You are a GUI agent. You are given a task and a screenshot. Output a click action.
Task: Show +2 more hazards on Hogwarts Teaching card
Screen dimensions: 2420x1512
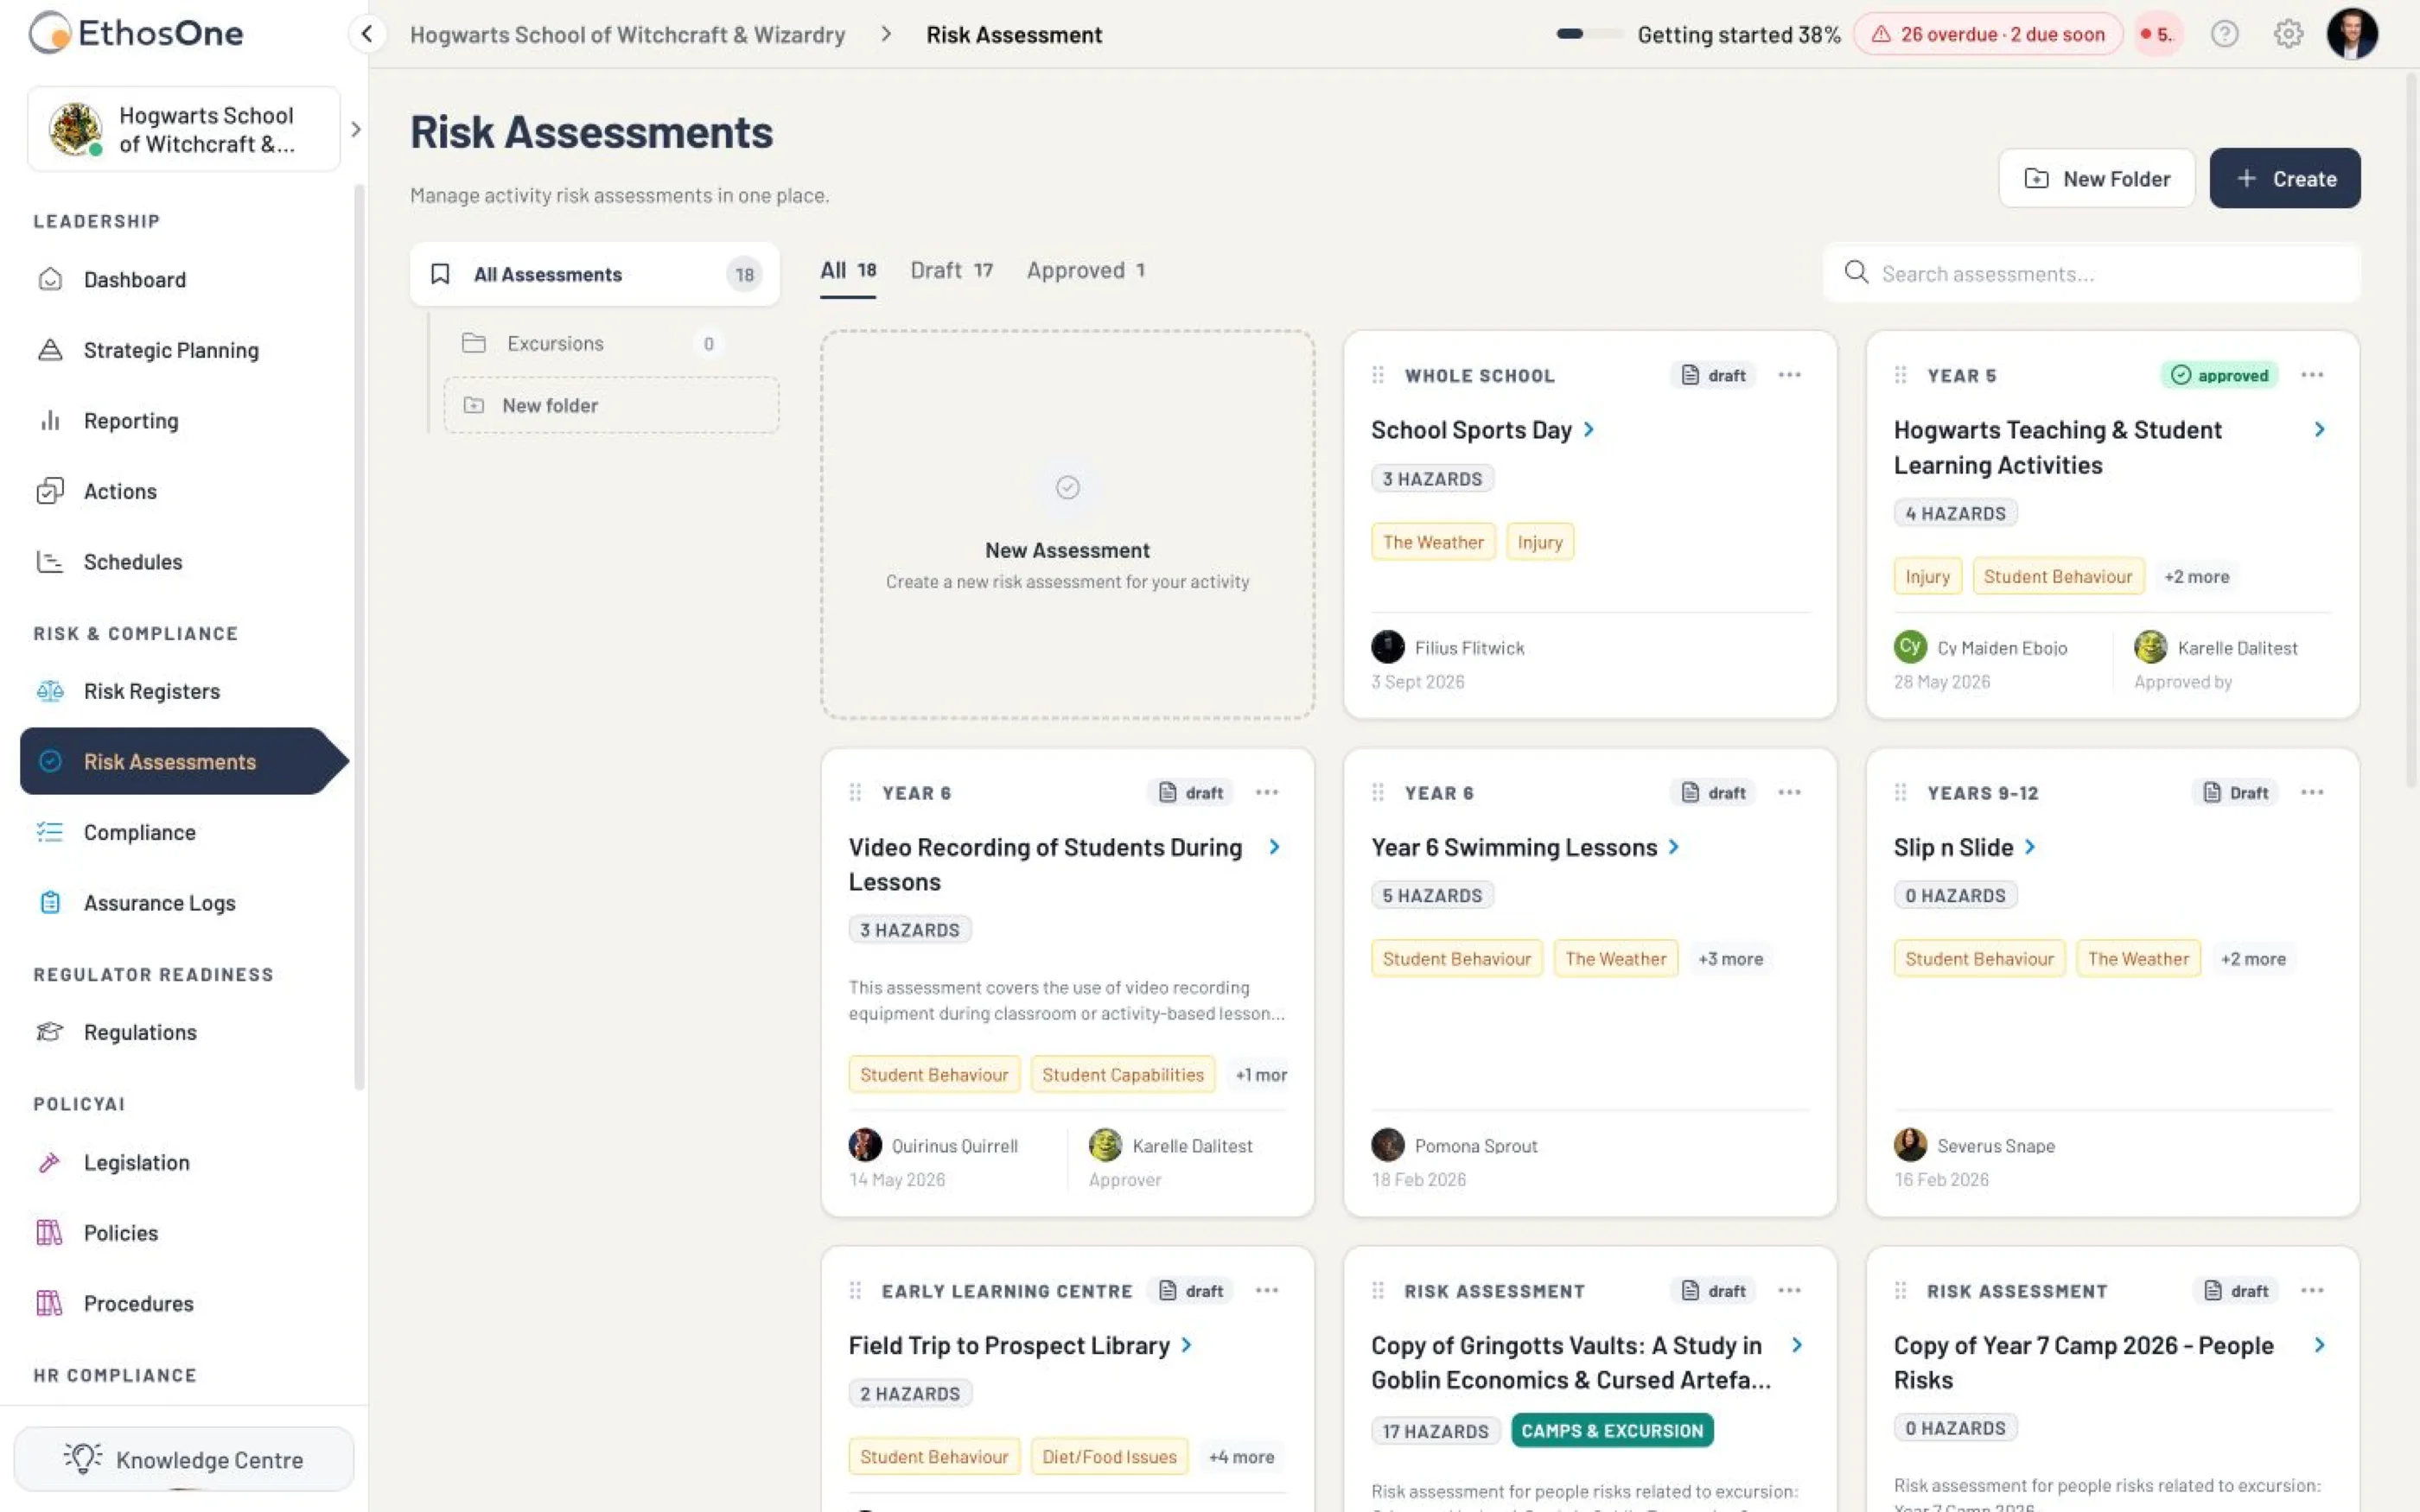pos(2196,576)
